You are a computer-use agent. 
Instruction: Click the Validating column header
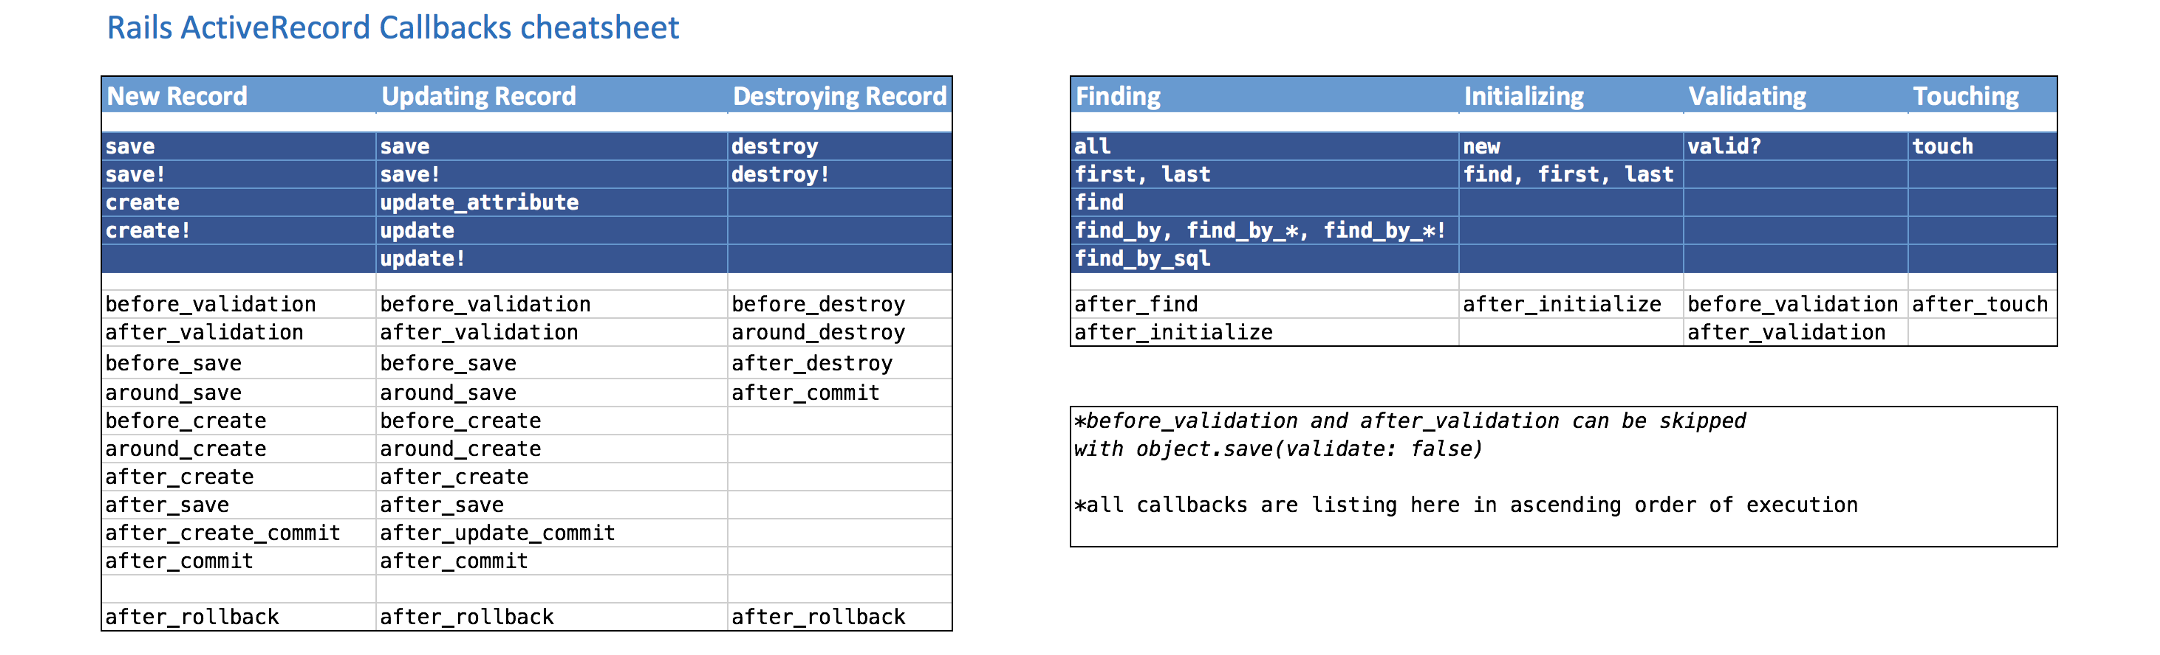click(1796, 96)
